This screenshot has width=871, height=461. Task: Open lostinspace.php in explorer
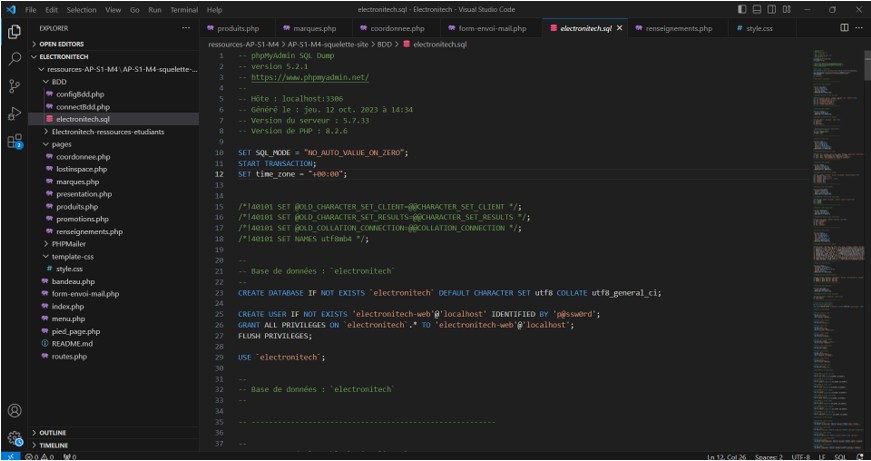pos(113,169)
